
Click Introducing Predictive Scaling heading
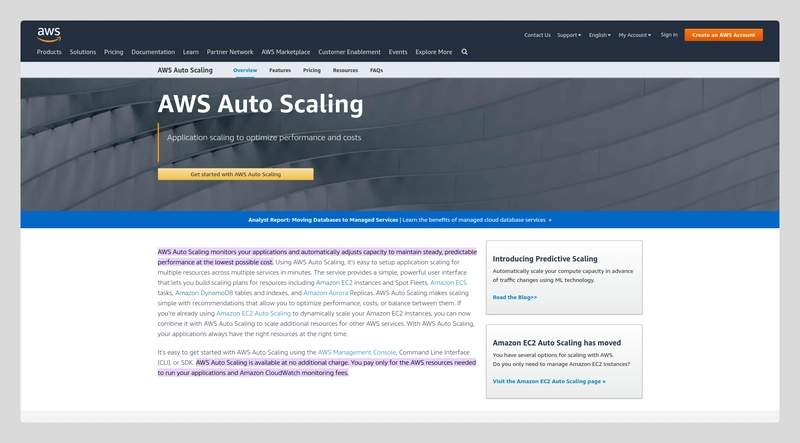545,259
